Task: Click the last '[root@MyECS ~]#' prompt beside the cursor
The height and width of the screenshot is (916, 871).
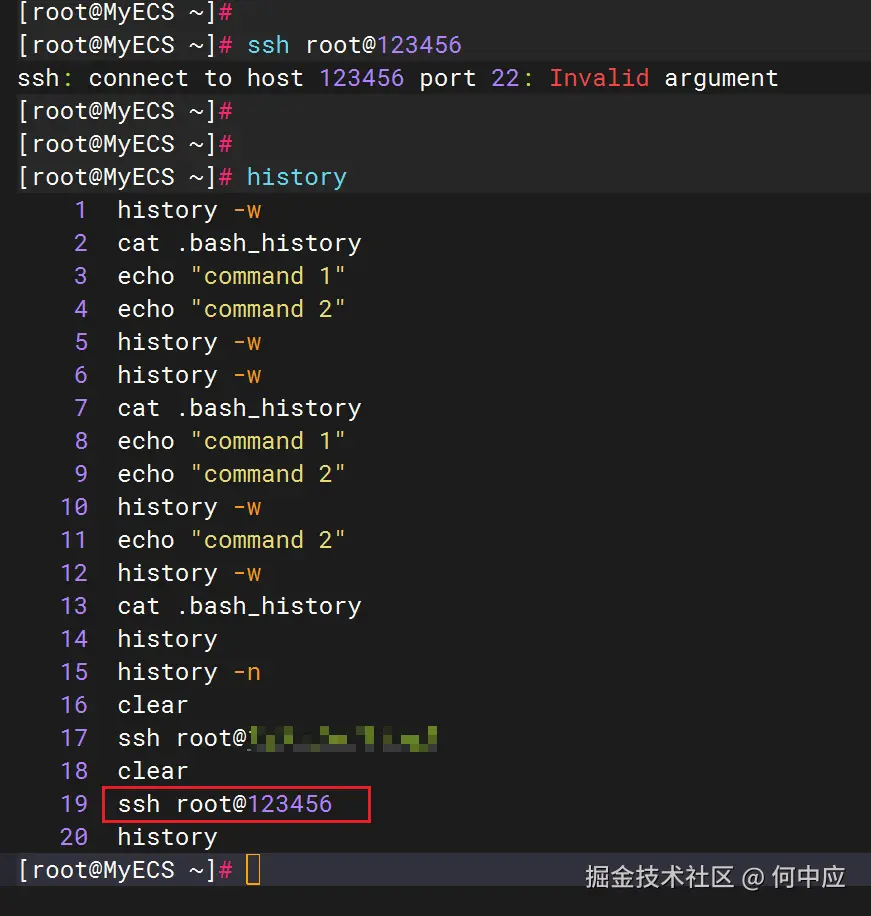Action: 125,870
